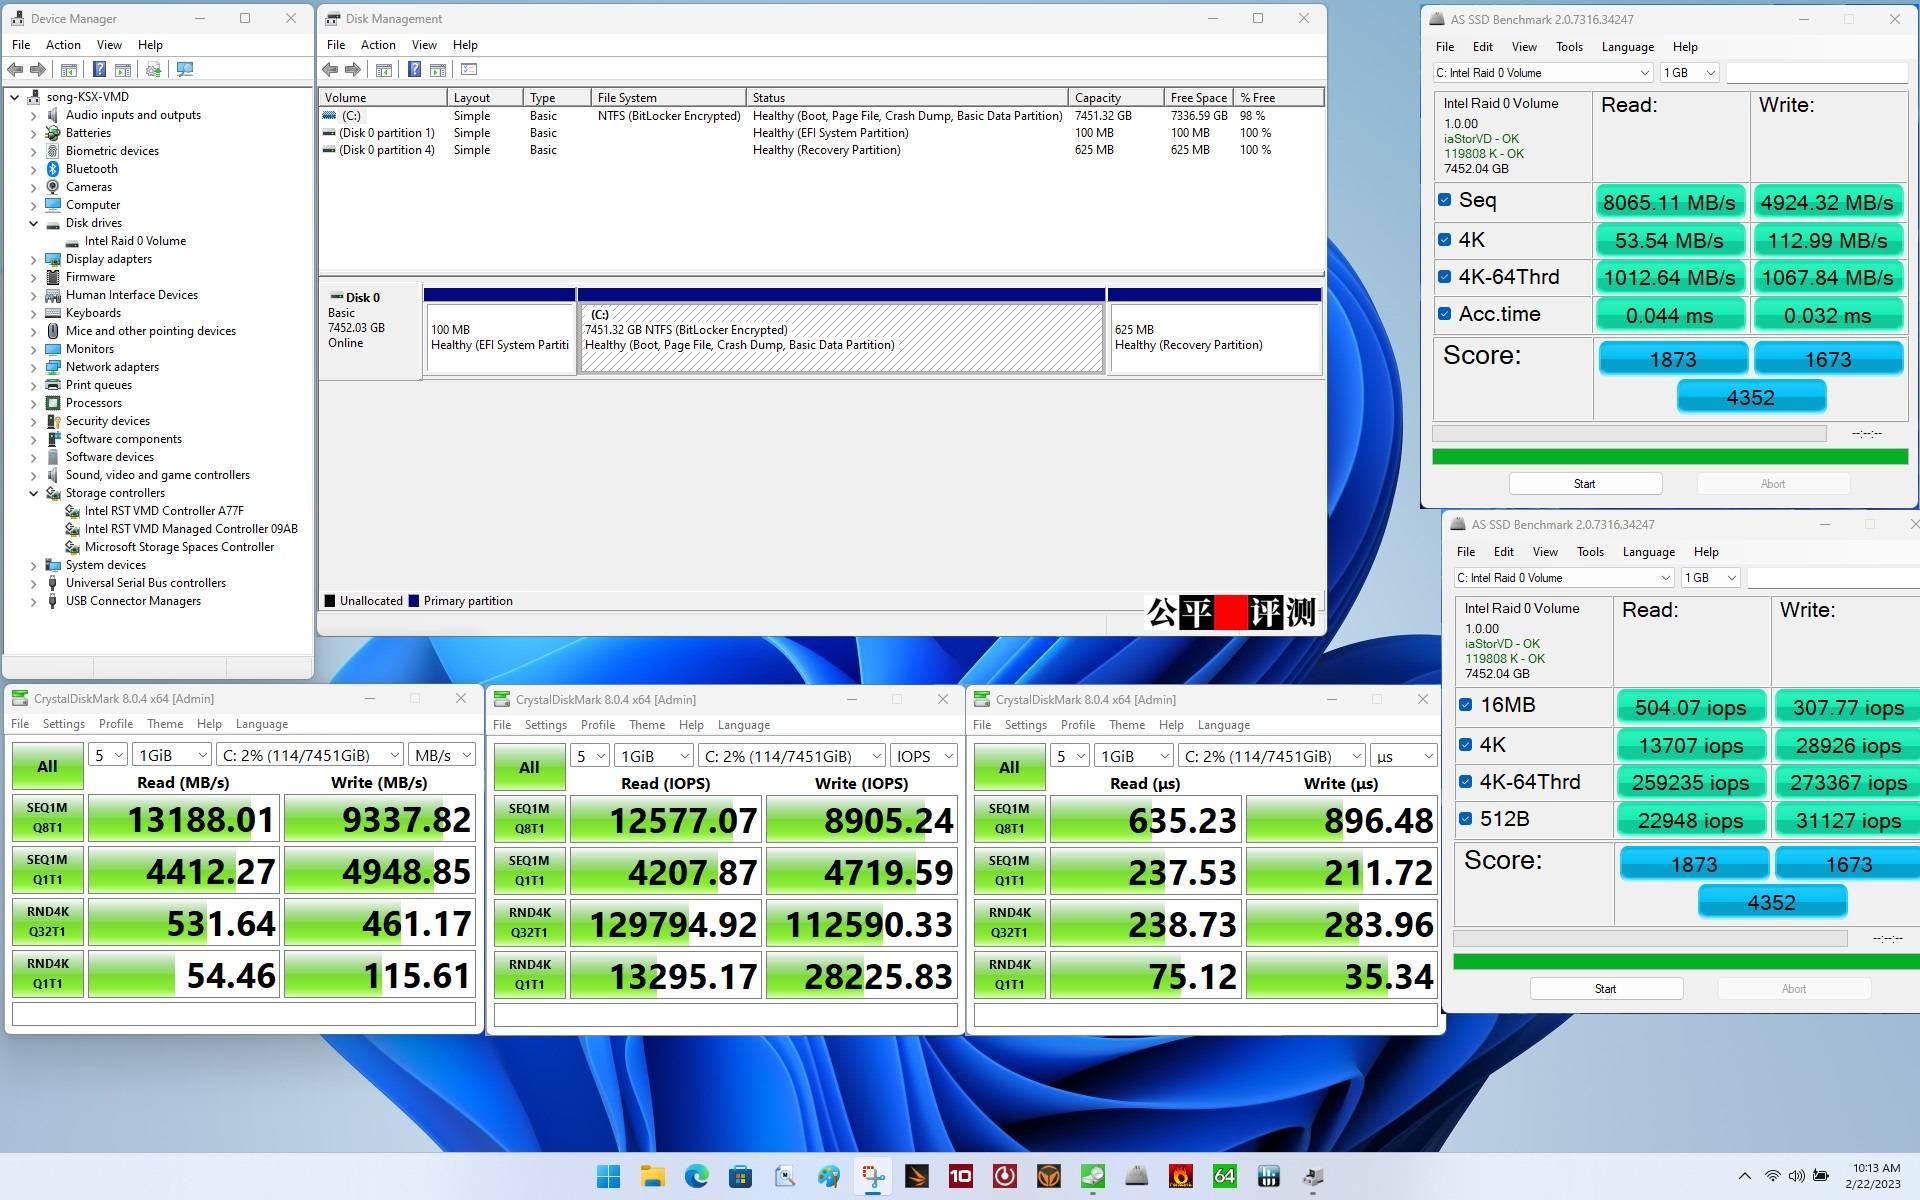
Task: Expand Network adapters in Device Manager
Action: coord(33,367)
